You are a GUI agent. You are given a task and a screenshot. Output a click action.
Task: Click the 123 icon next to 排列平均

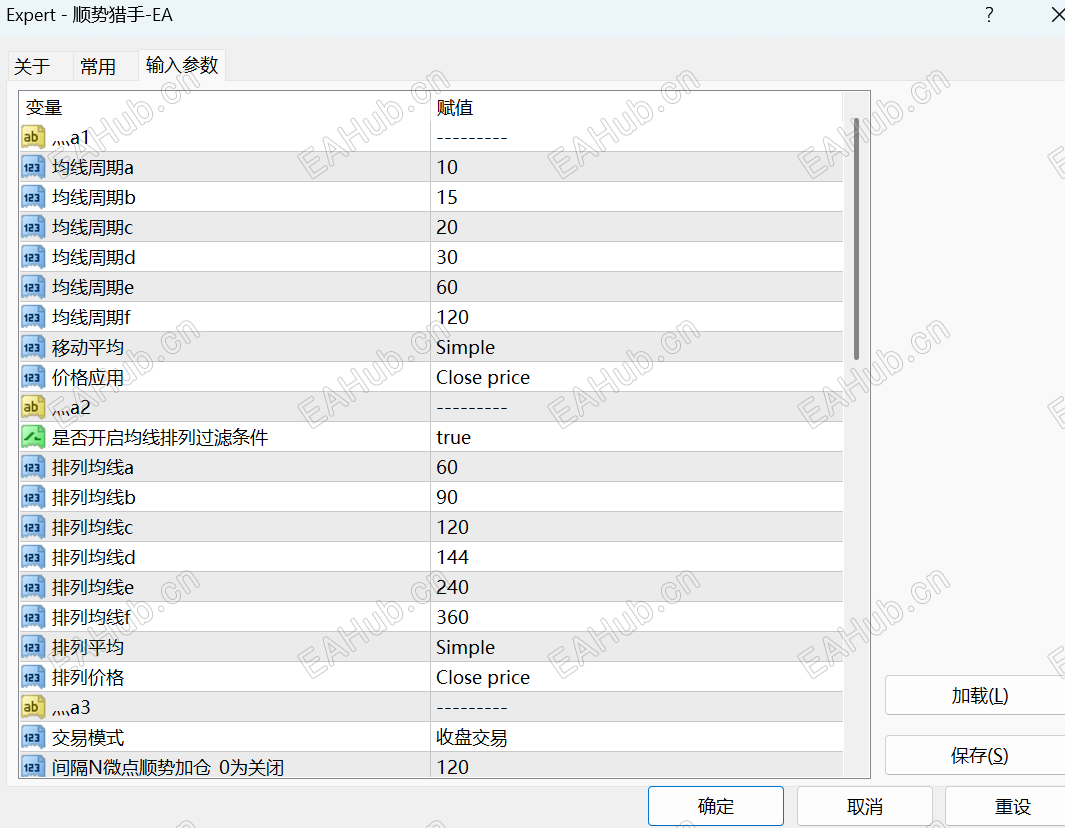pyautogui.click(x=31, y=647)
